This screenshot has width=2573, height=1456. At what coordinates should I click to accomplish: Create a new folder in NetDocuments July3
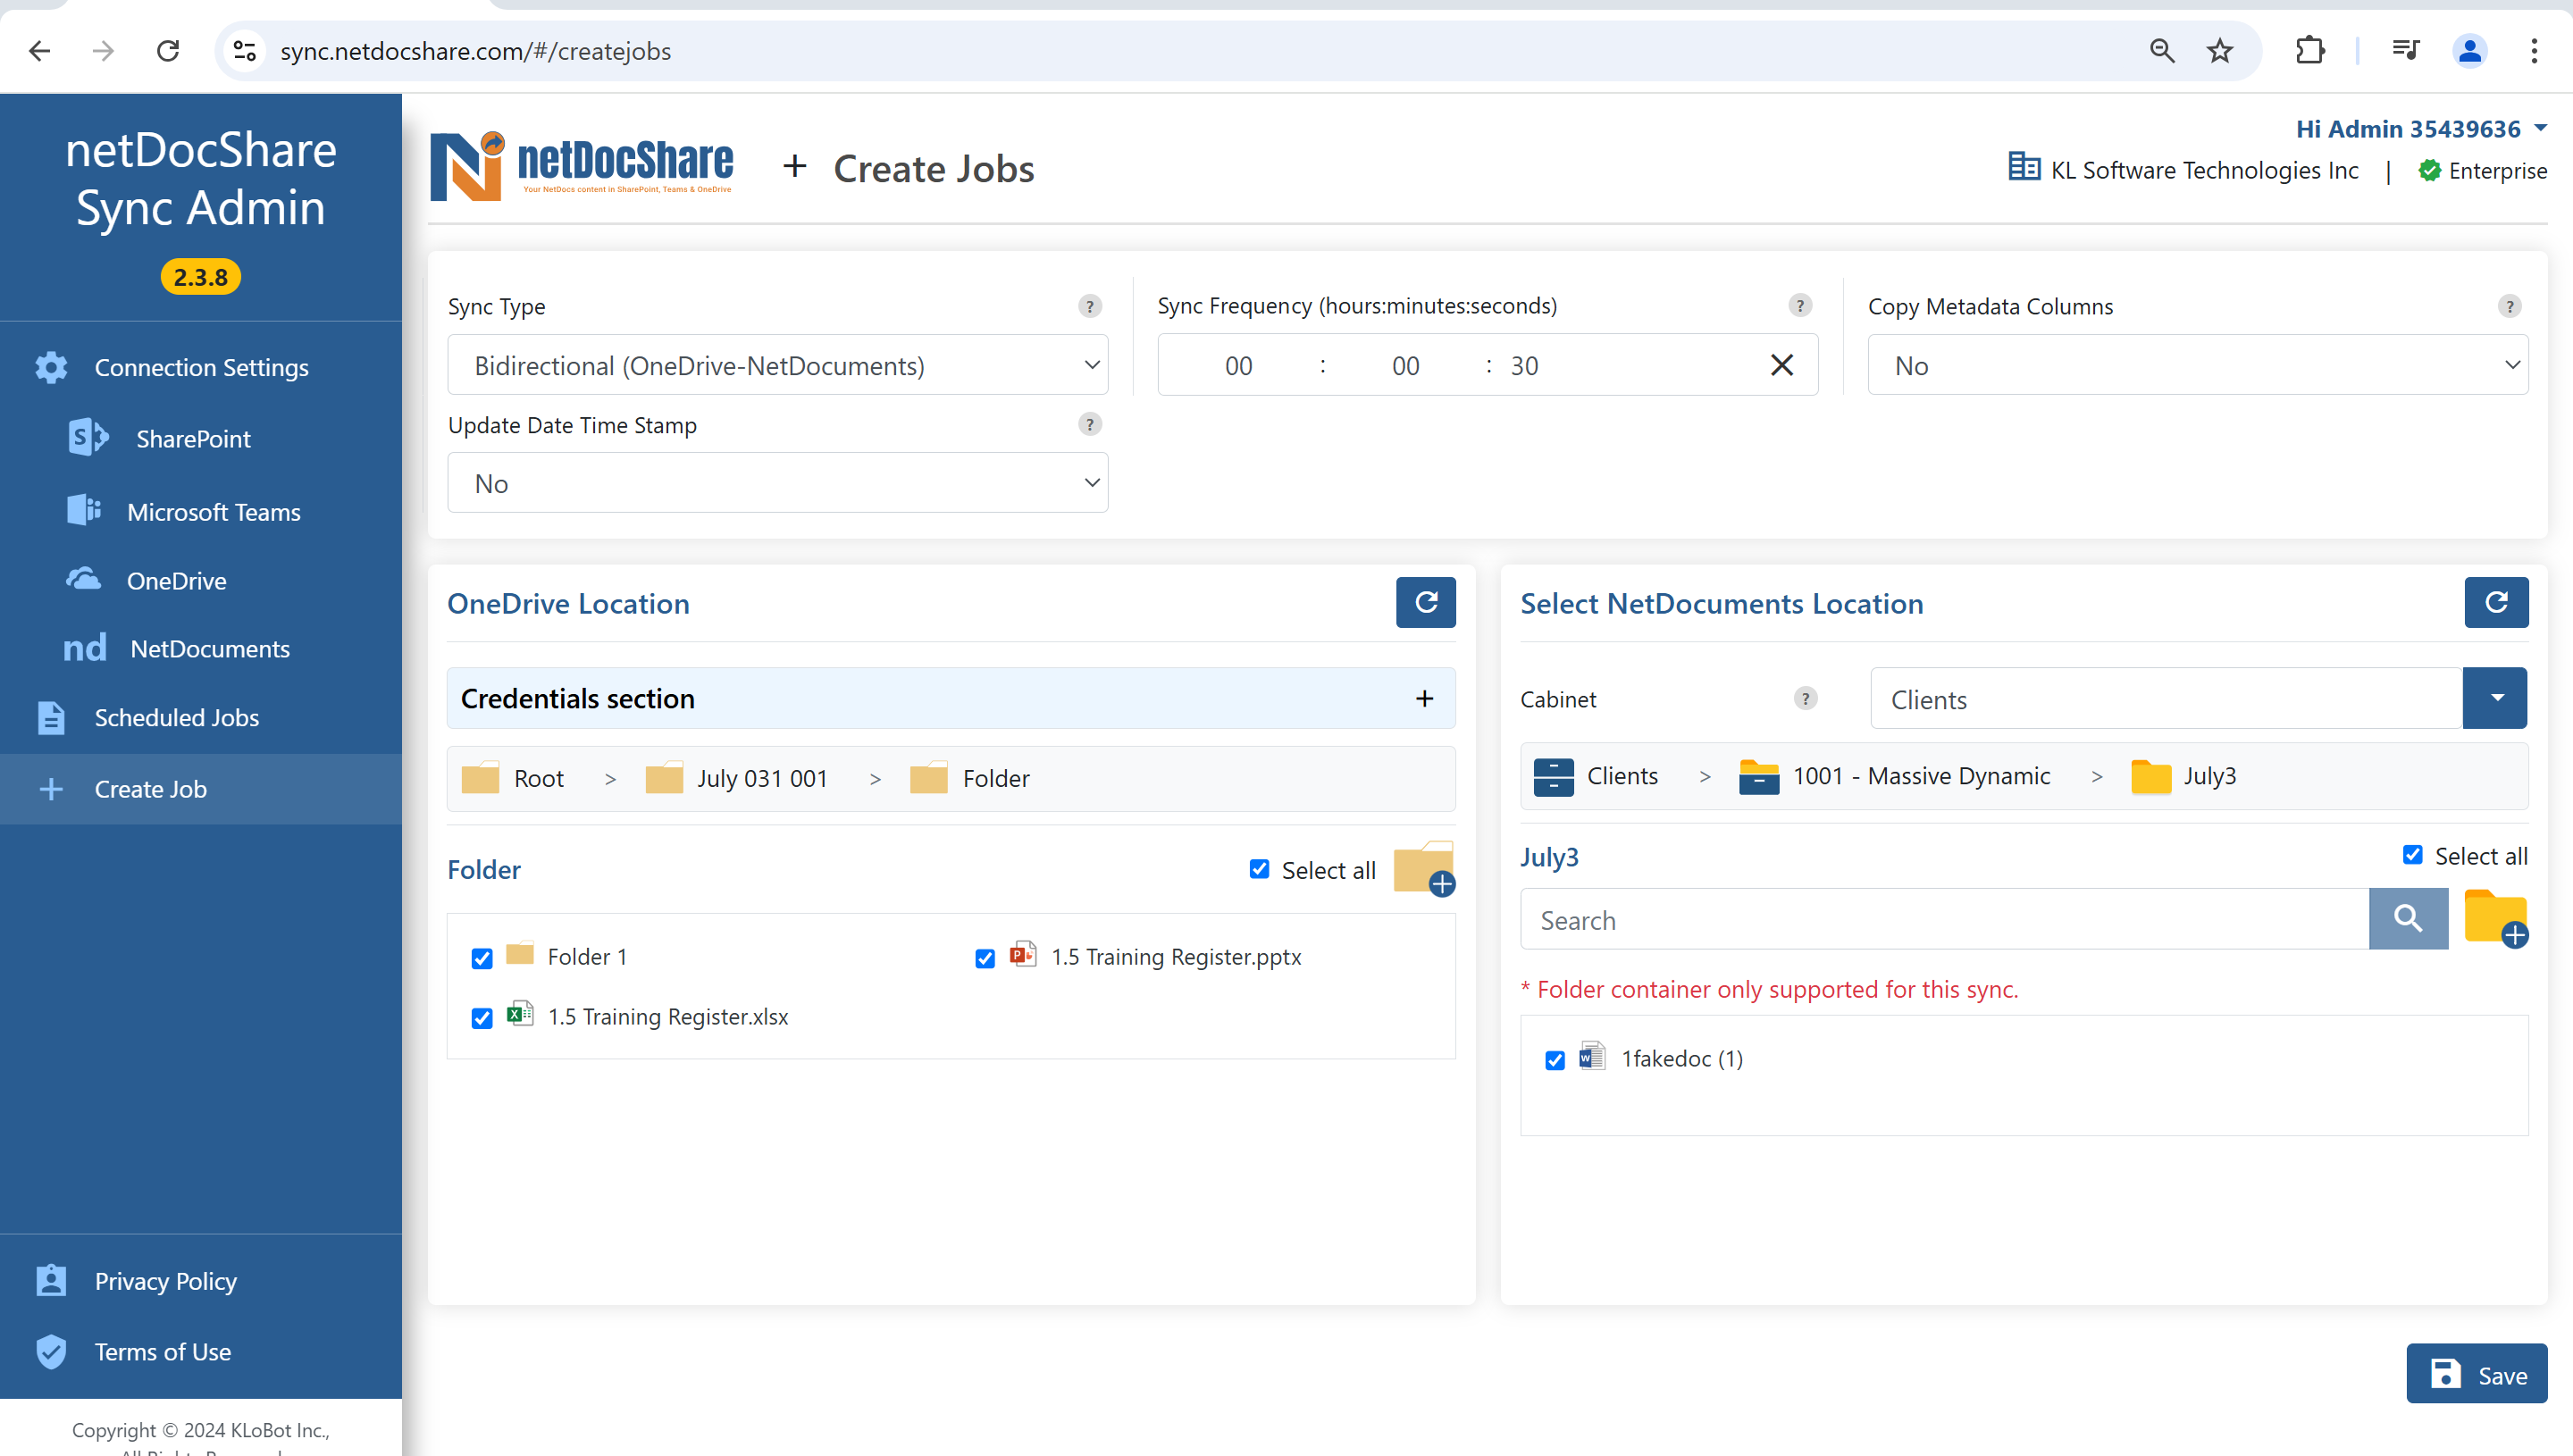[2496, 918]
